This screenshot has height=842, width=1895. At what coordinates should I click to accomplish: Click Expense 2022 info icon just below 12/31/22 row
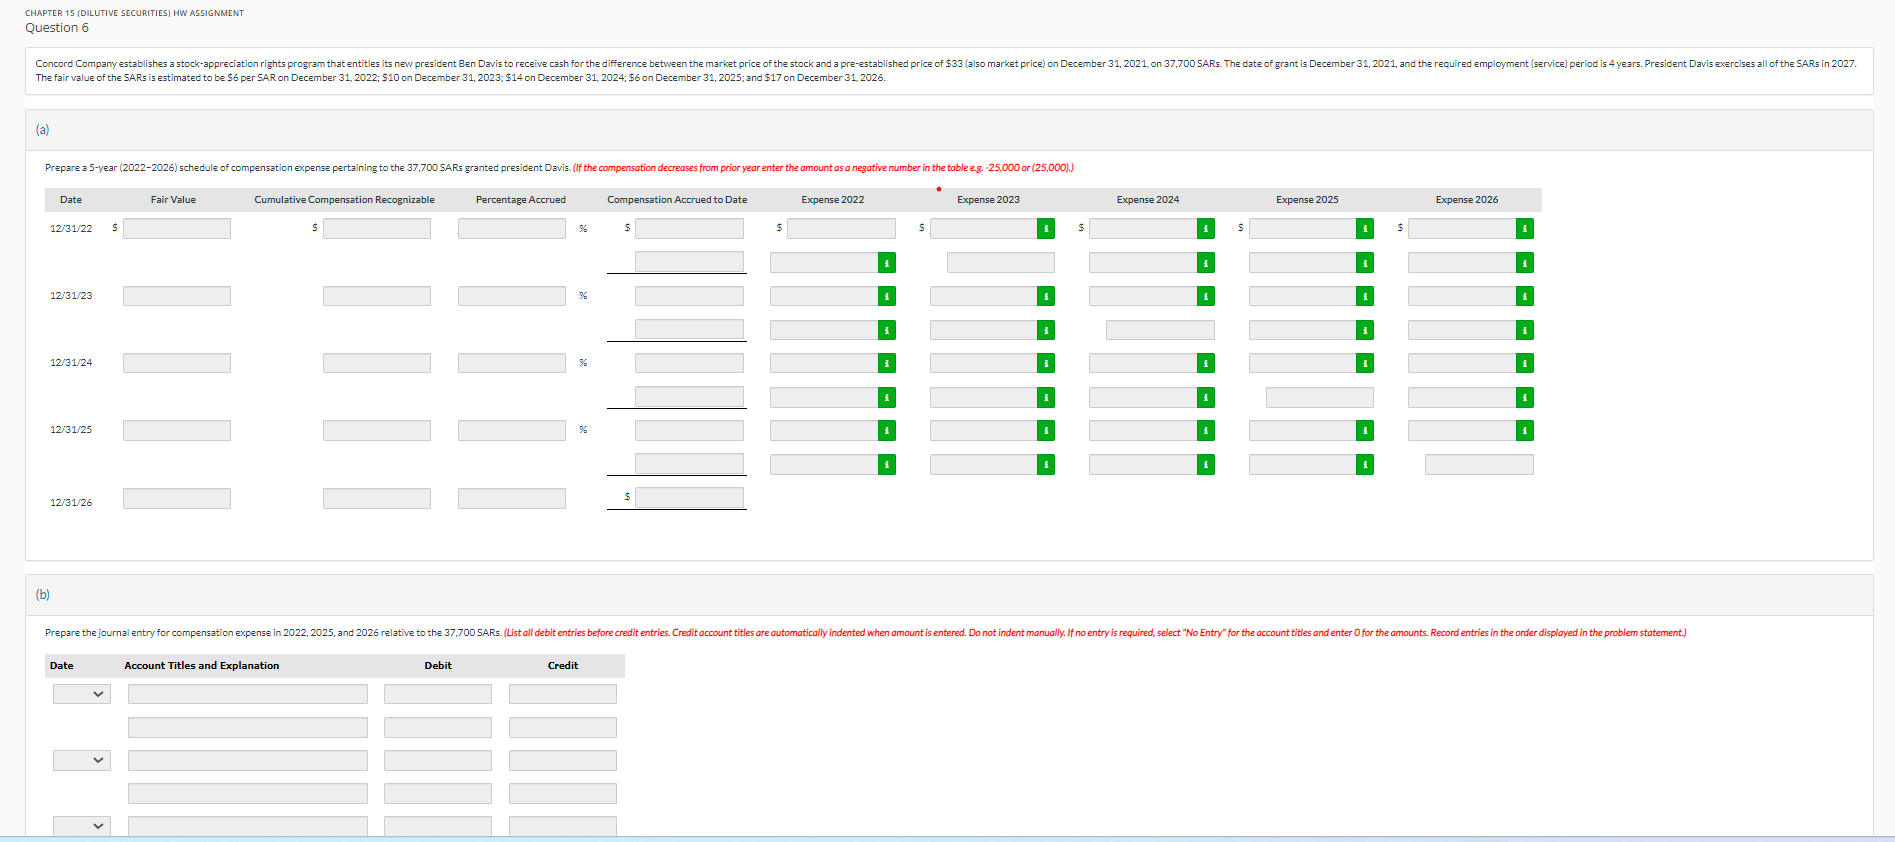click(887, 263)
